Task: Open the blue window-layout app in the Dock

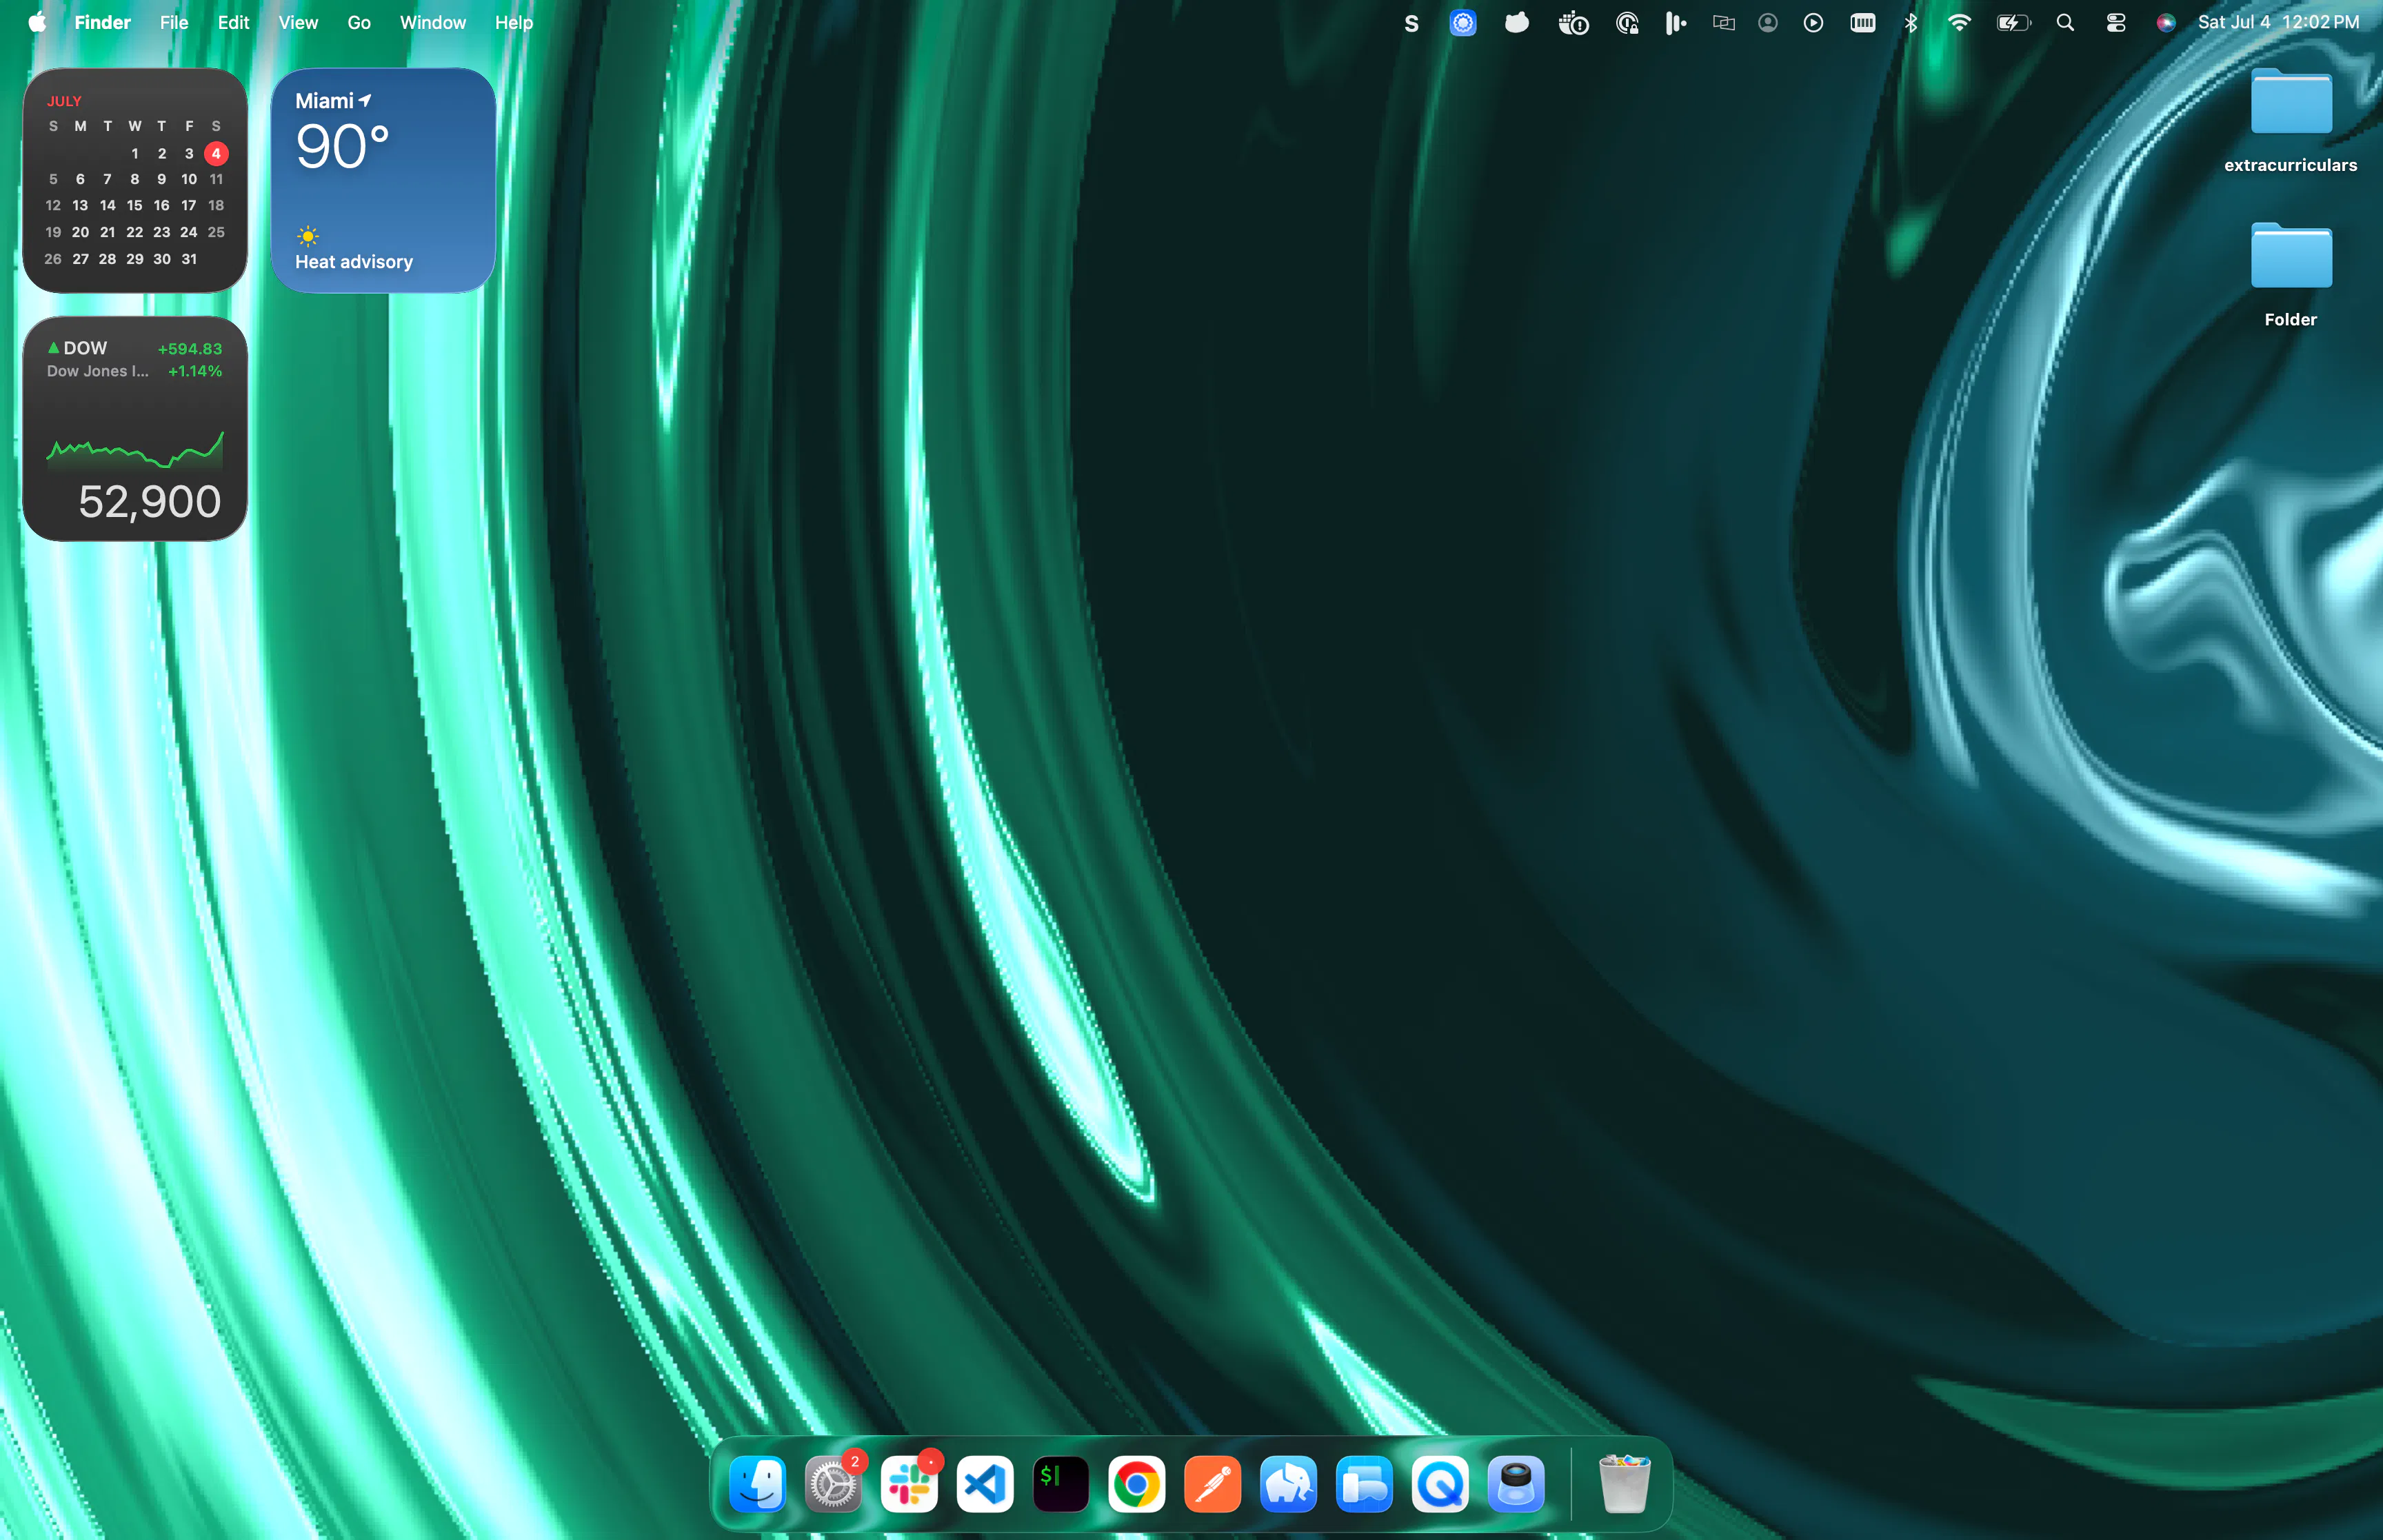Action: click(x=1365, y=1484)
